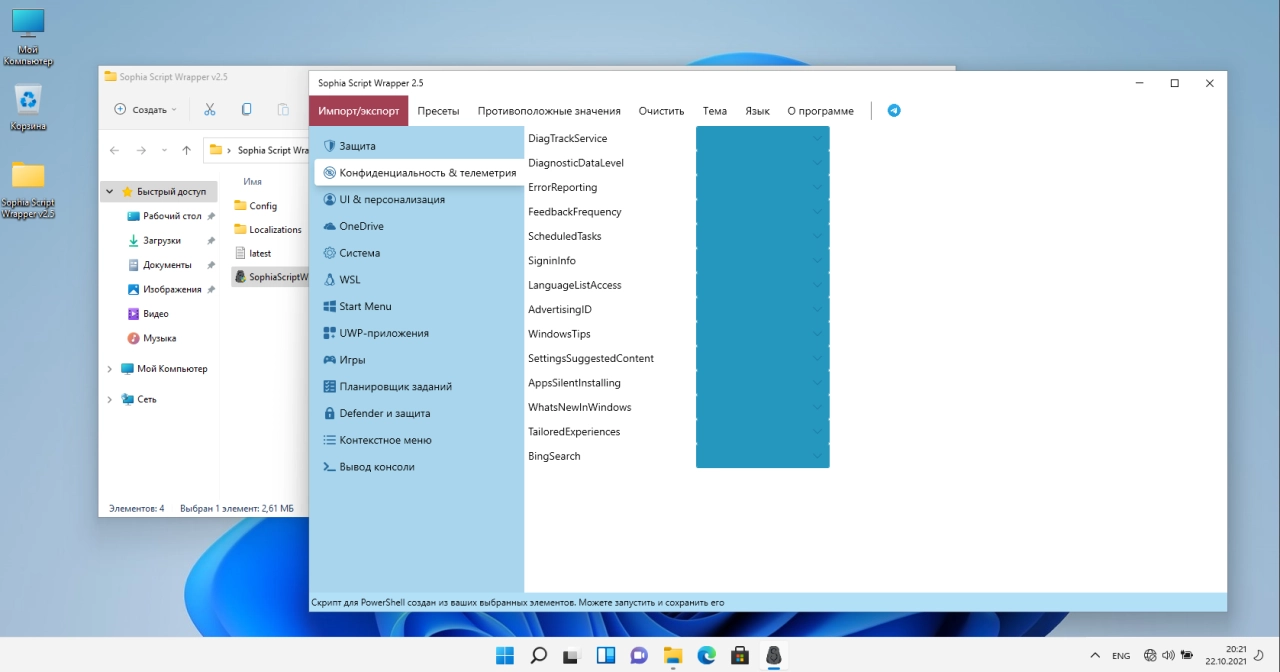The image size is (1280, 672).
Task: Open the Язык menu
Action: tap(757, 111)
